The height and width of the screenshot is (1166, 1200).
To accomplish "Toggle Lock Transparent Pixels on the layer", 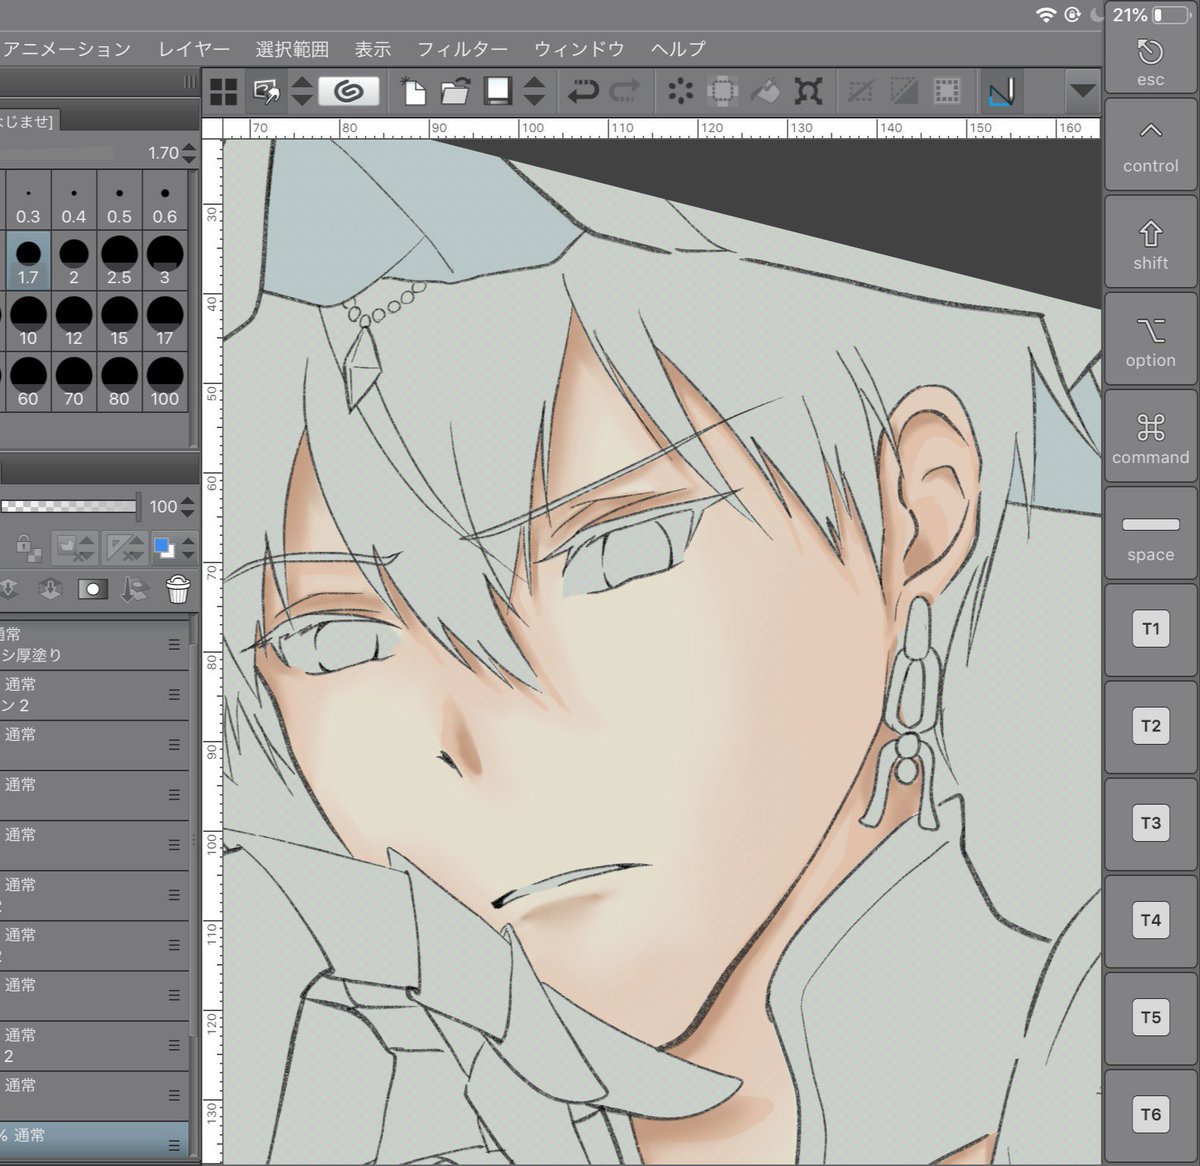I will tap(27, 547).
